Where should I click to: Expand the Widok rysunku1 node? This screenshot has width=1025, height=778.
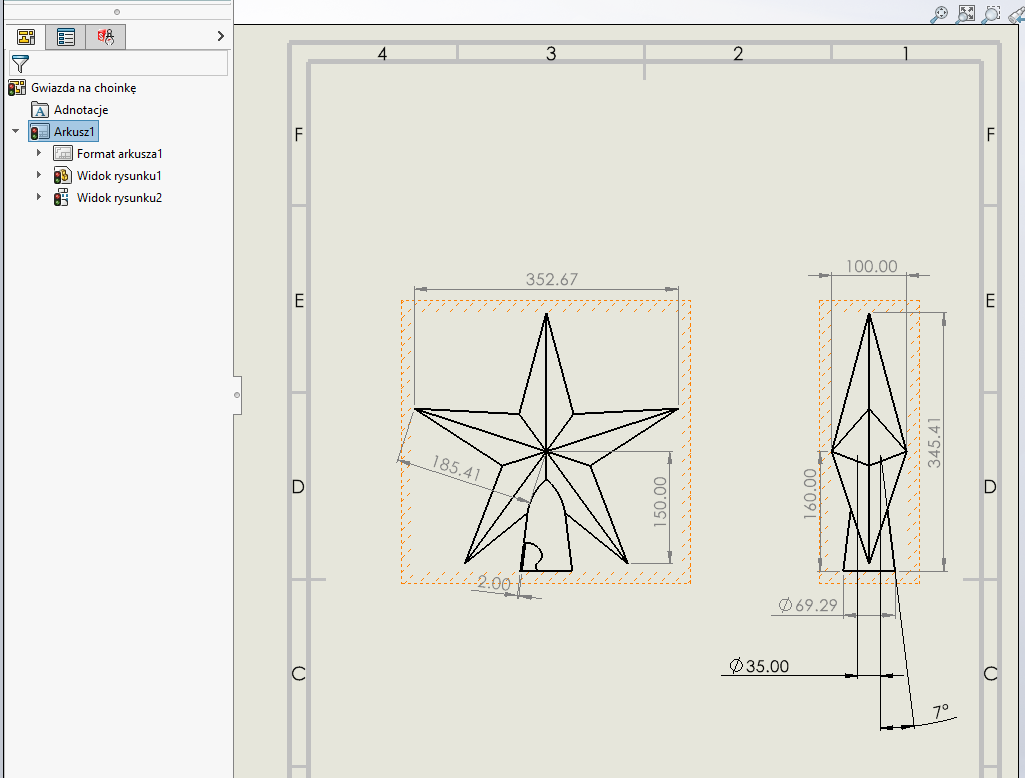(39, 176)
